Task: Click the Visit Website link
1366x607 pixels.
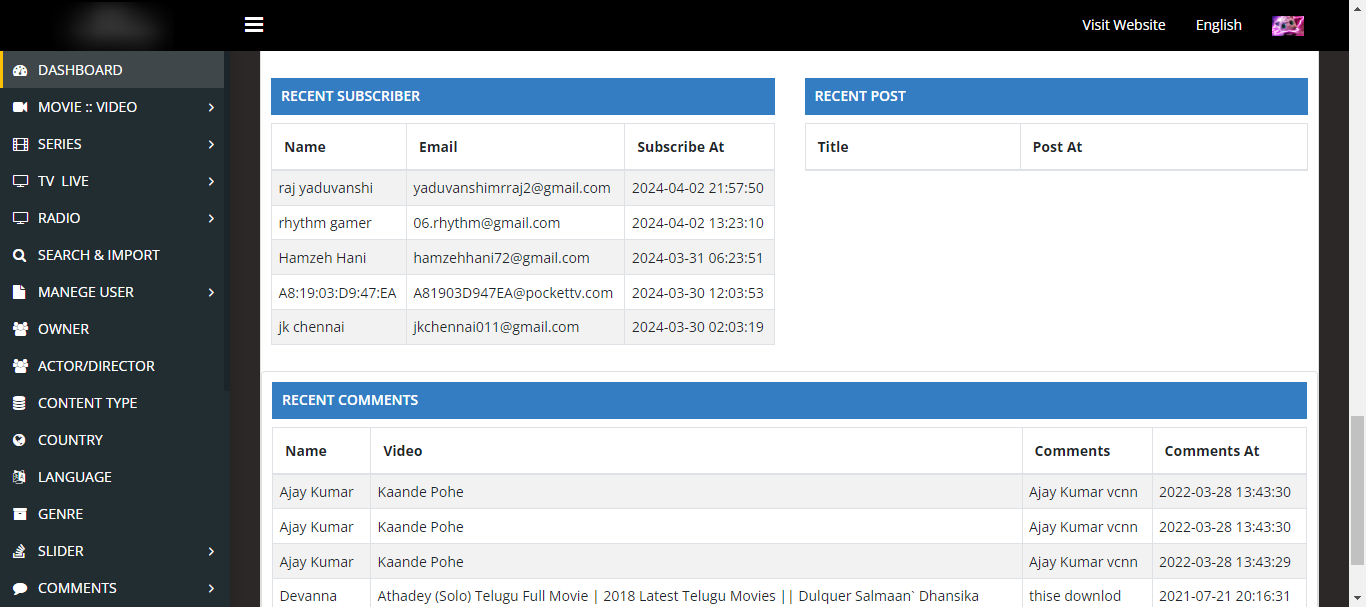Action: pos(1123,25)
